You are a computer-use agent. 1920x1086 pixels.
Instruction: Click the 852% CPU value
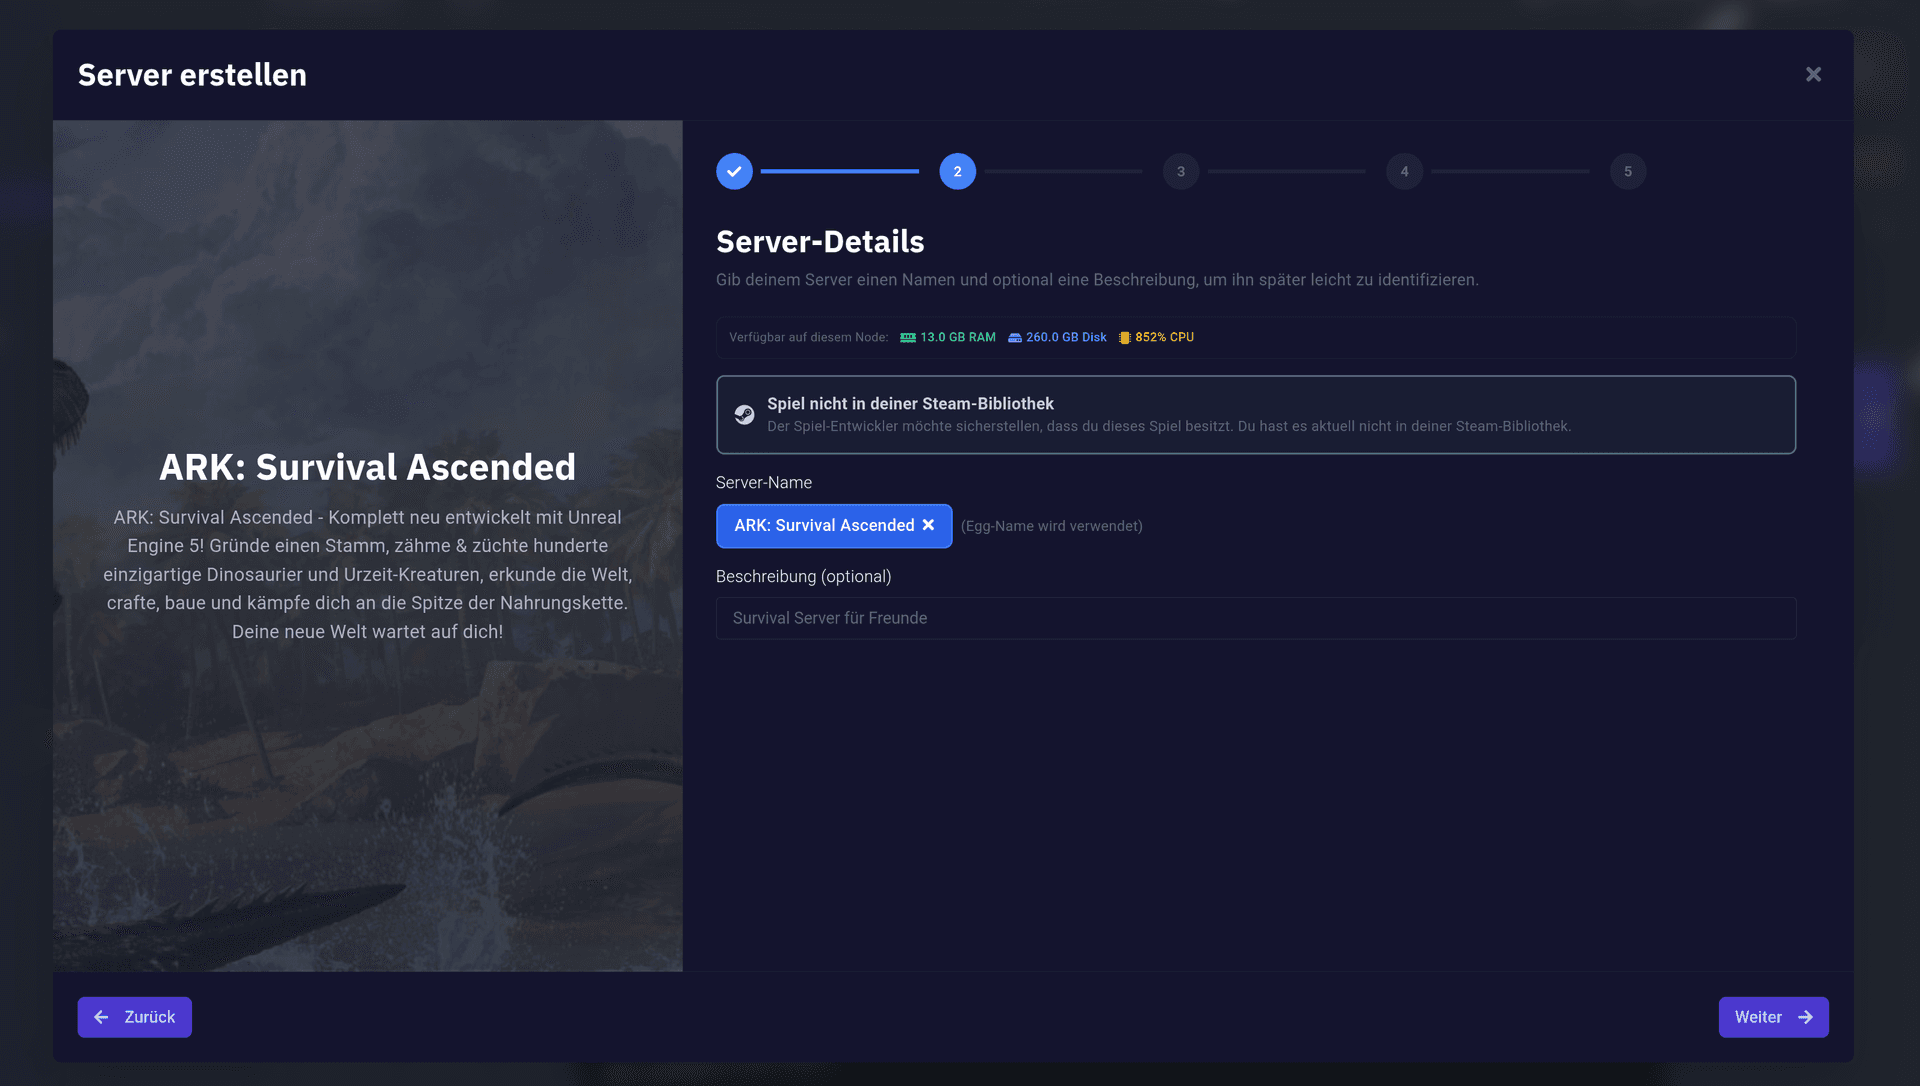point(1165,337)
